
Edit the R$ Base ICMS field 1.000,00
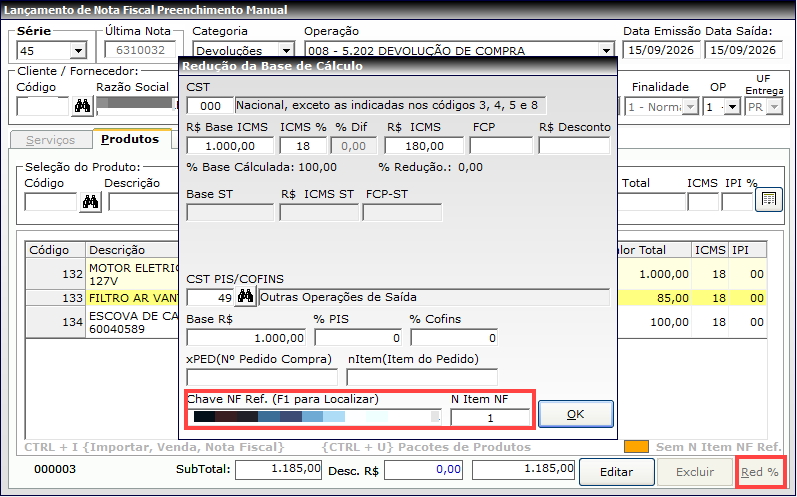tap(230, 146)
